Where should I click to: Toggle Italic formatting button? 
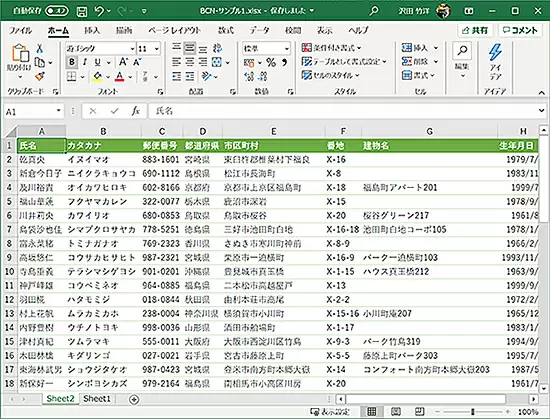click(x=85, y=62)
